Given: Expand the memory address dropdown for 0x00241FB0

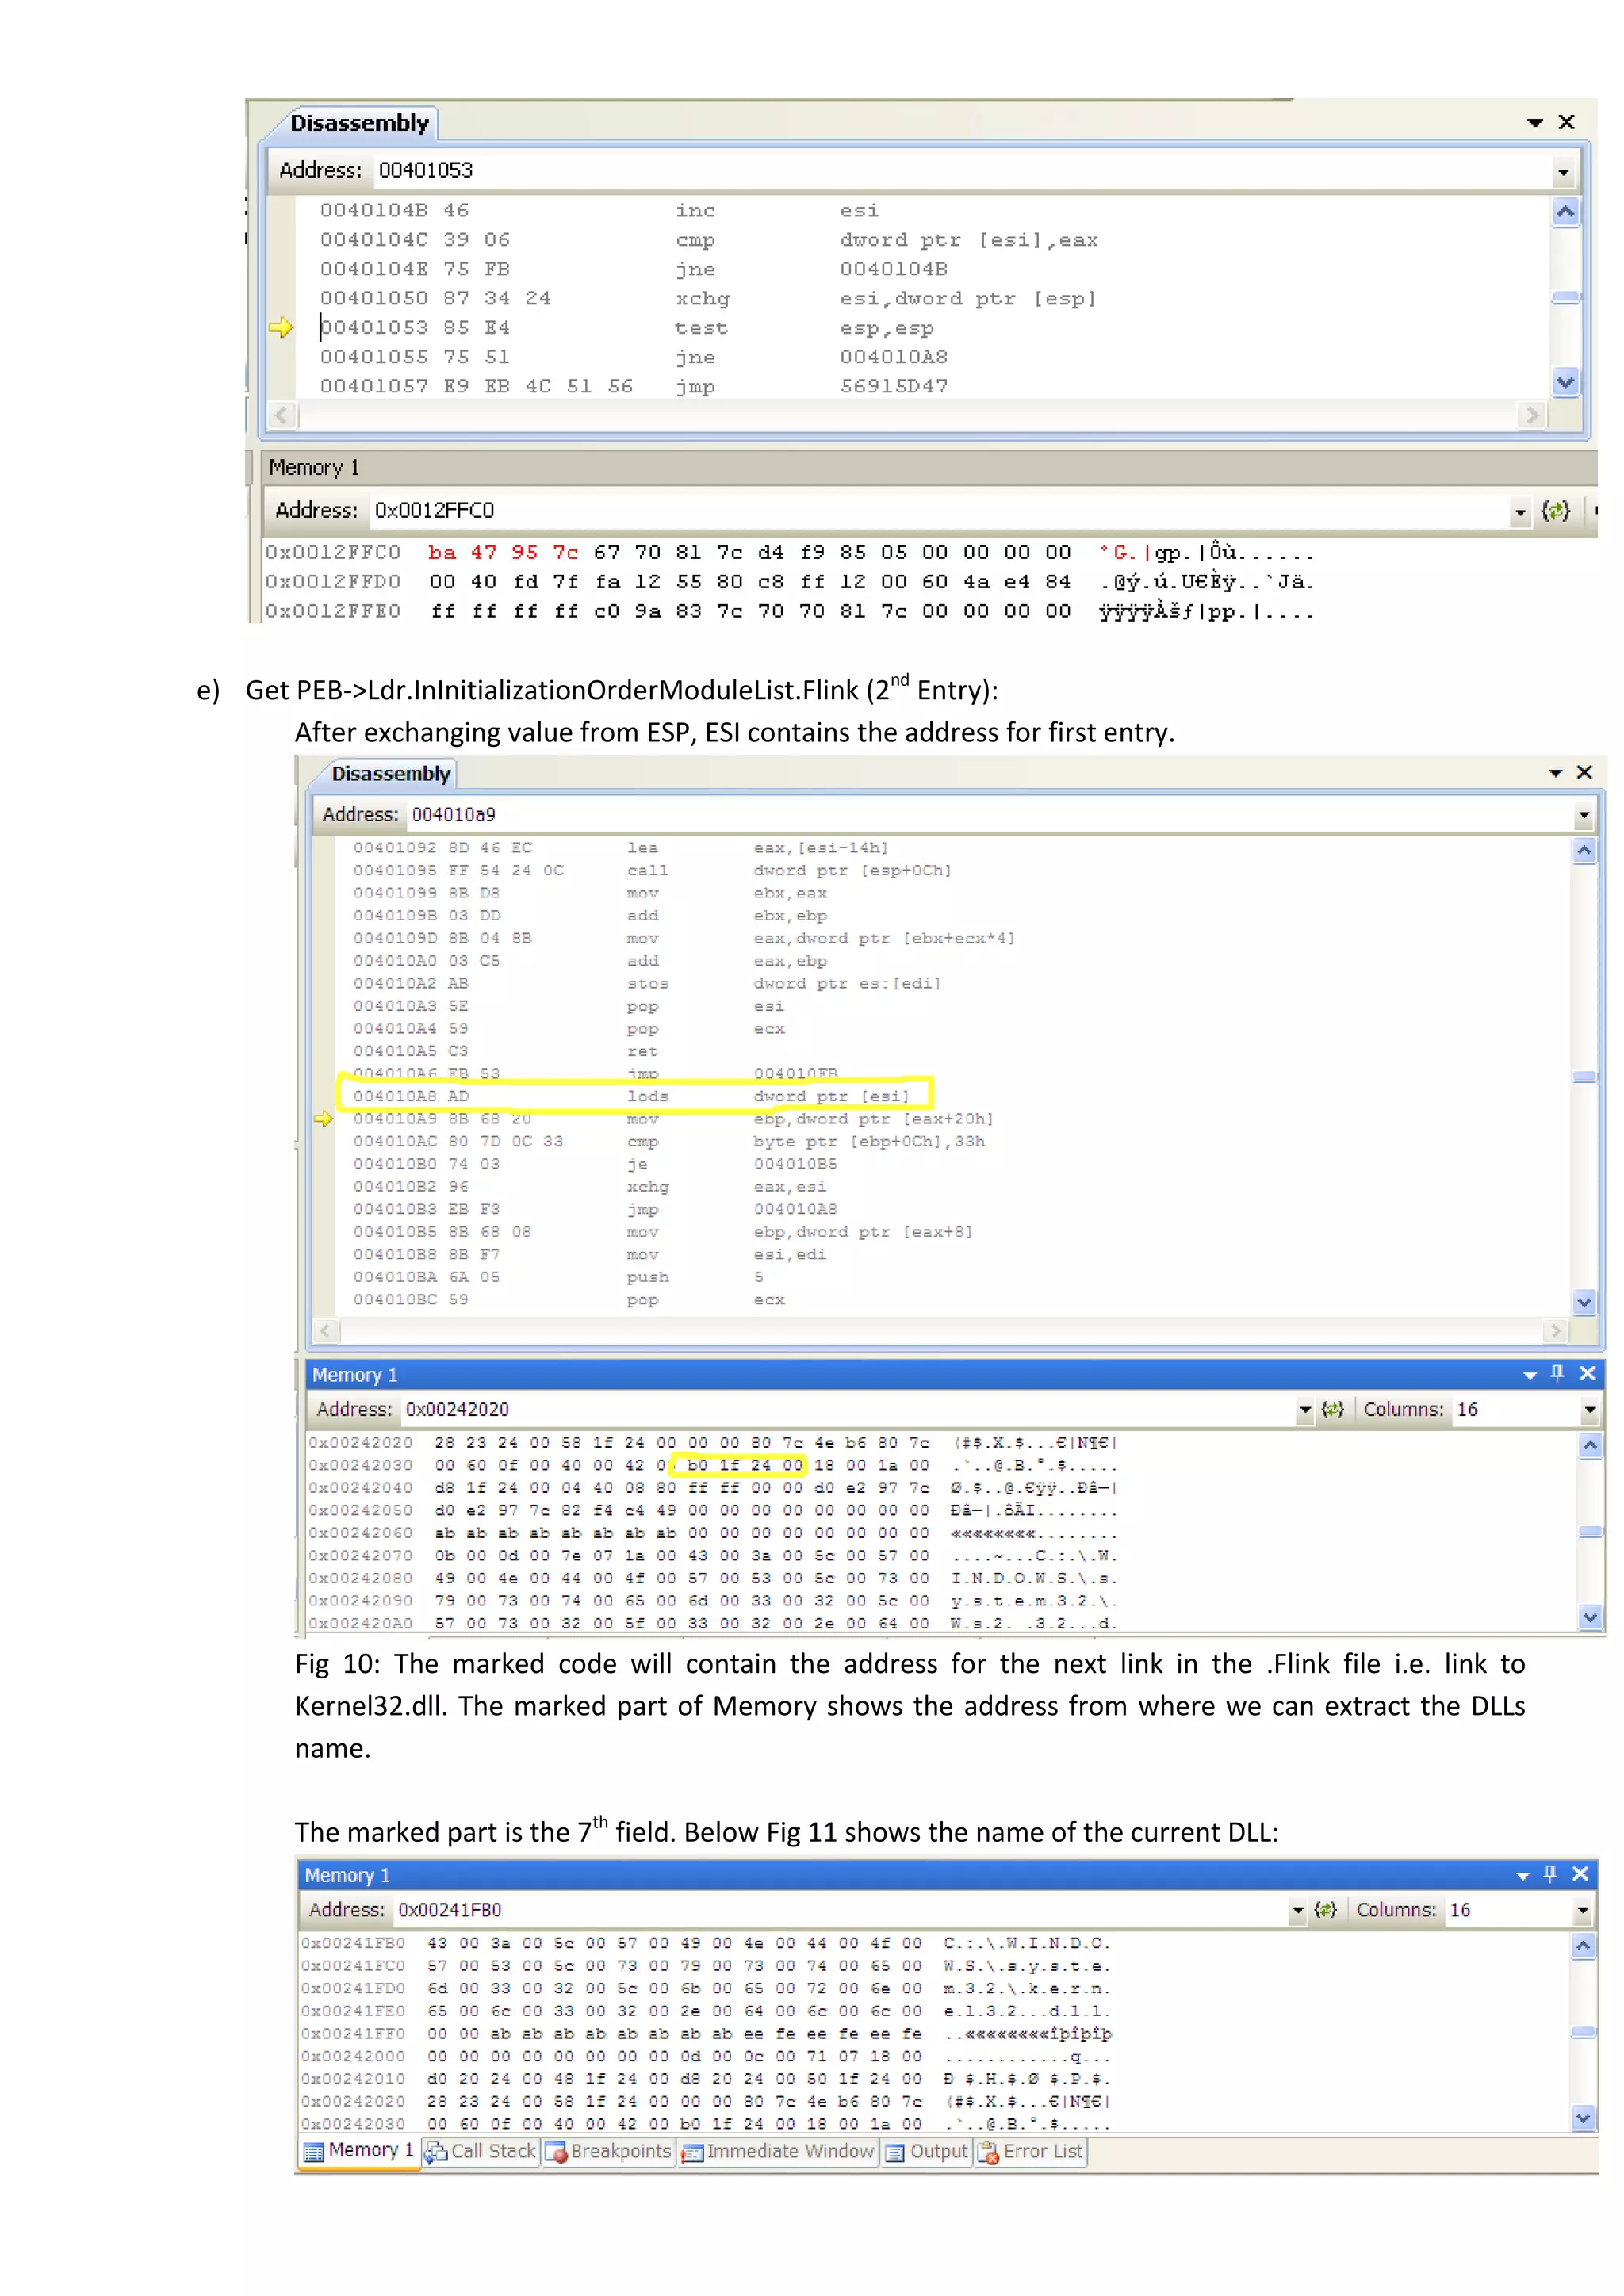Looking at the screenshot, I should pos(1298,1910).
